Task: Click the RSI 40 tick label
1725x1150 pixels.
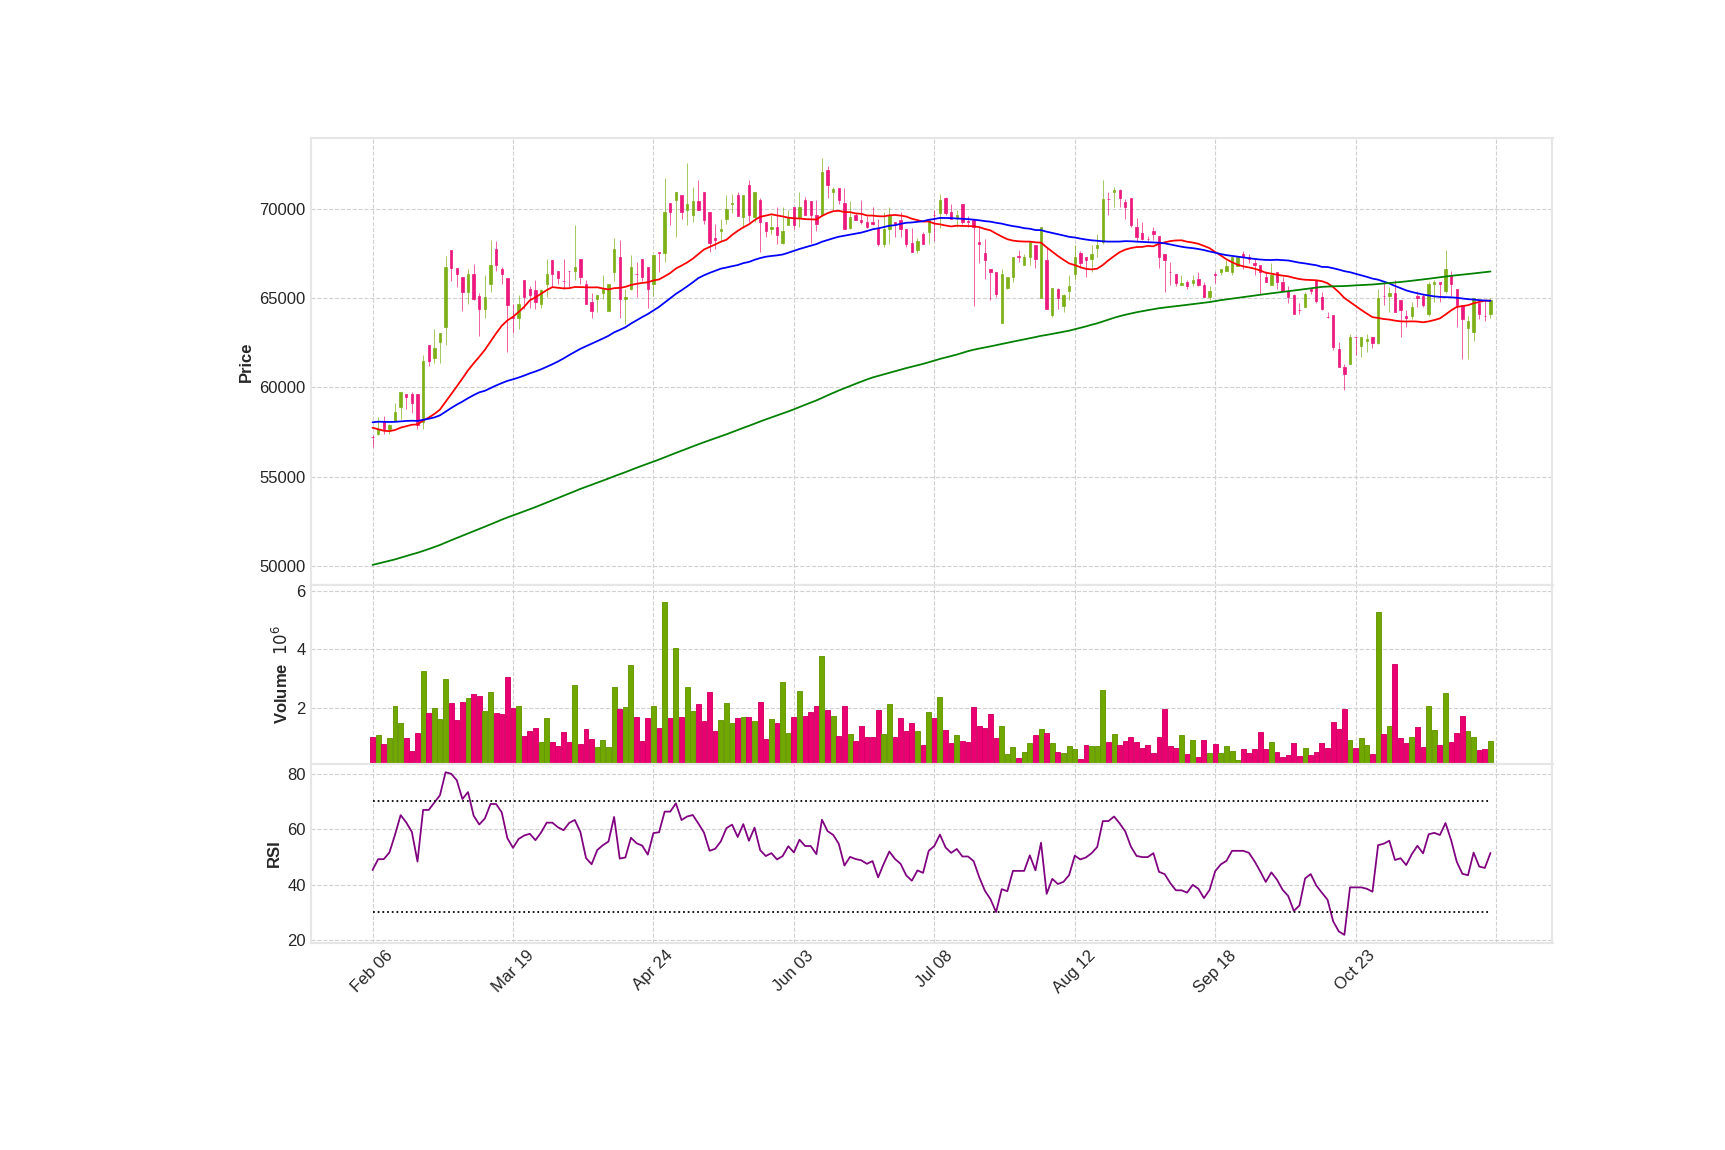Action: (297, 886)
